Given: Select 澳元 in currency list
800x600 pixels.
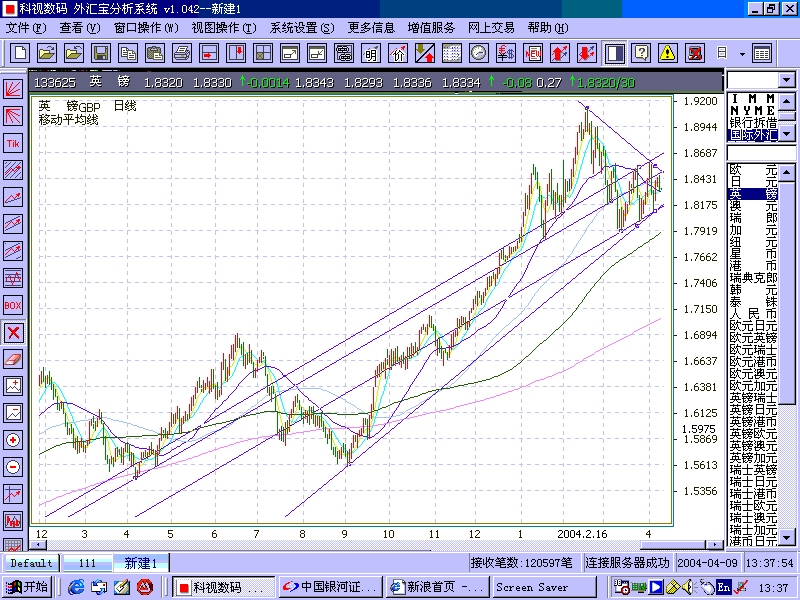Looking at the screenshot, I should click(x=753, y=206).
